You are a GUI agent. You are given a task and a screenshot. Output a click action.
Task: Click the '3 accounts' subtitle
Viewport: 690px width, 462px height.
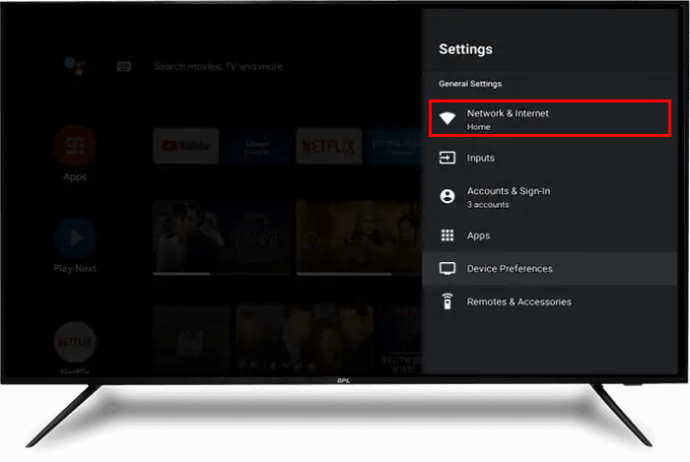click(x=488, y=205)
